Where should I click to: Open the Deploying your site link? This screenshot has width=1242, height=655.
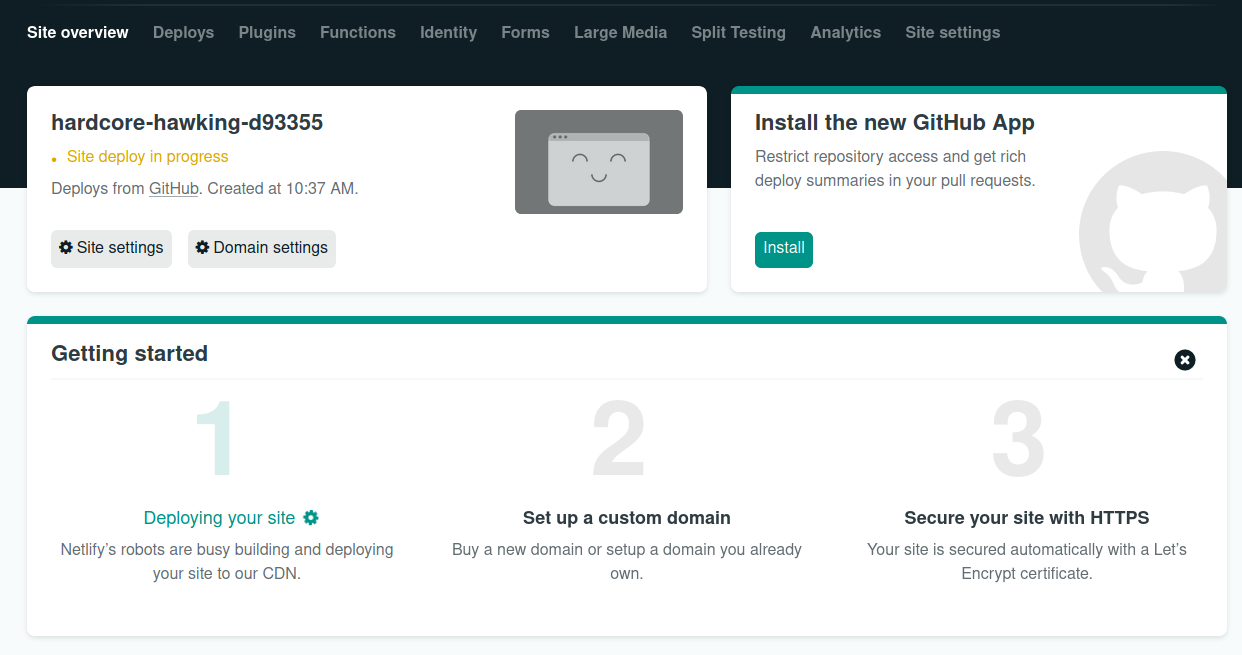[219, 518]
